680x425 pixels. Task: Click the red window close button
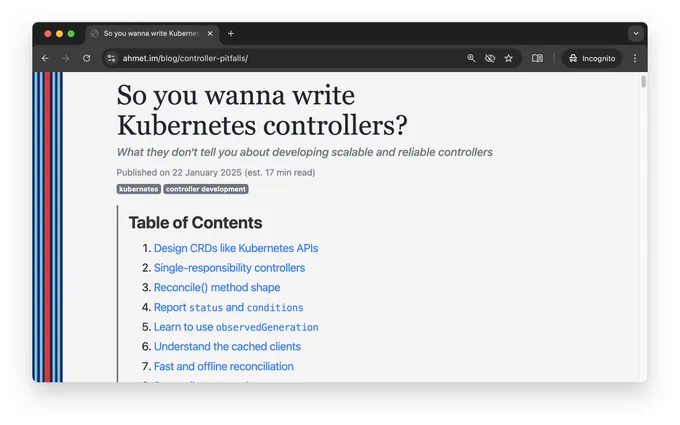[x=48, y=33]
